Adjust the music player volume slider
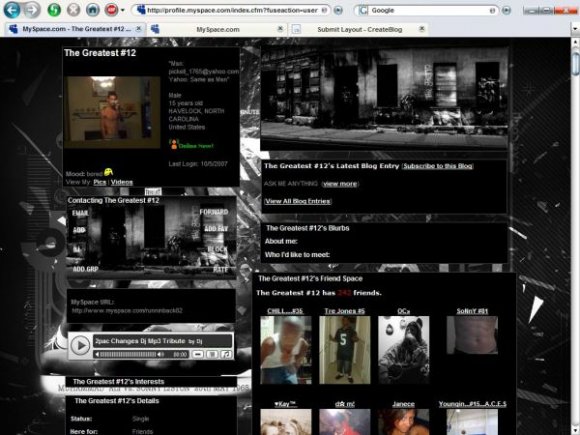Viewport: 580px width, 435px height. [128, 354]
